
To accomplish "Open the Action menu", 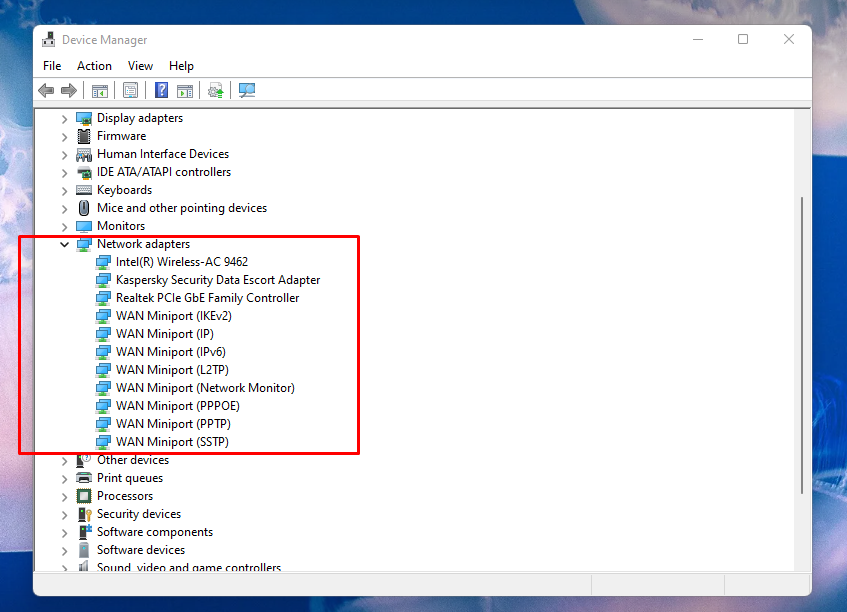I will [94, 66].
